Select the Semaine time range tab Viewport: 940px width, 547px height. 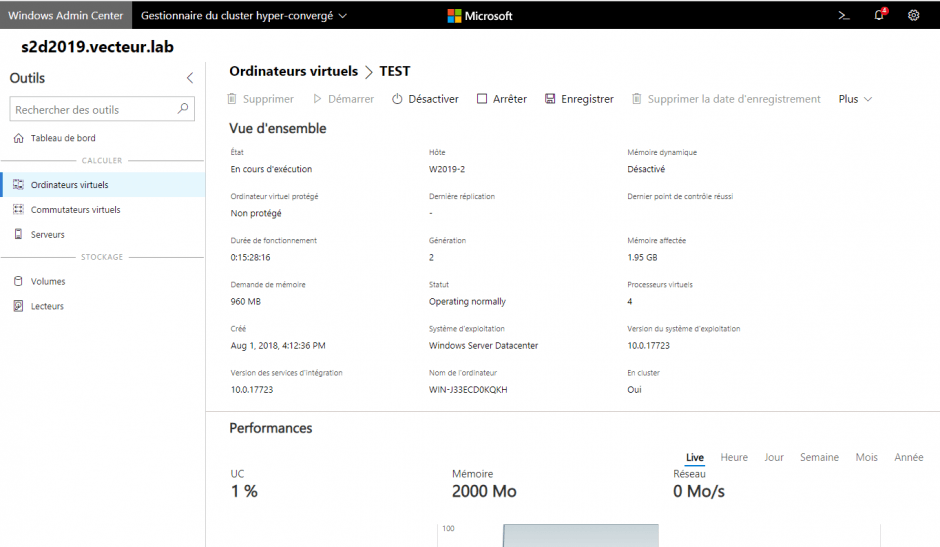click(819, 457)
